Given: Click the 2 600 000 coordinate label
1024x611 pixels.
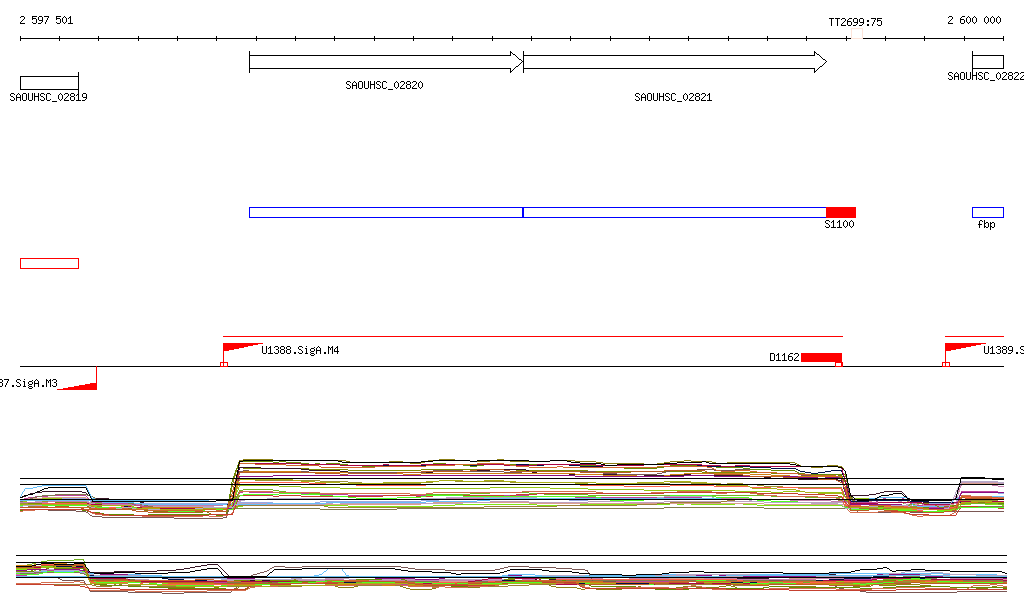Looking at the screenshot, I should coord(974,20).
